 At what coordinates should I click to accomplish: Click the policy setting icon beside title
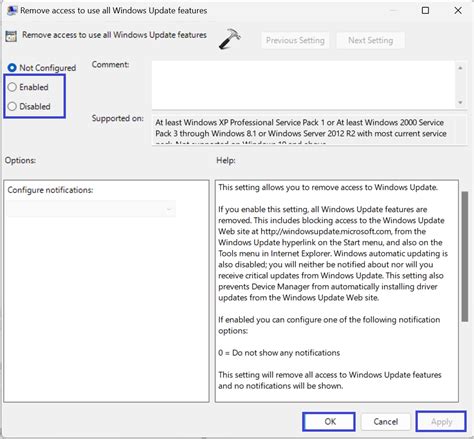coord(11,36)
